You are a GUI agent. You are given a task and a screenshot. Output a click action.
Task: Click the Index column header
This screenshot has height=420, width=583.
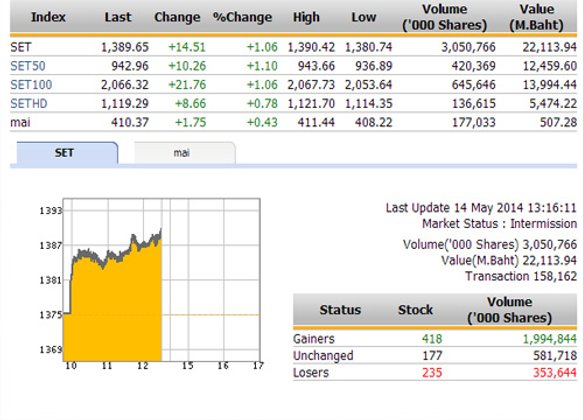[48, 17]
